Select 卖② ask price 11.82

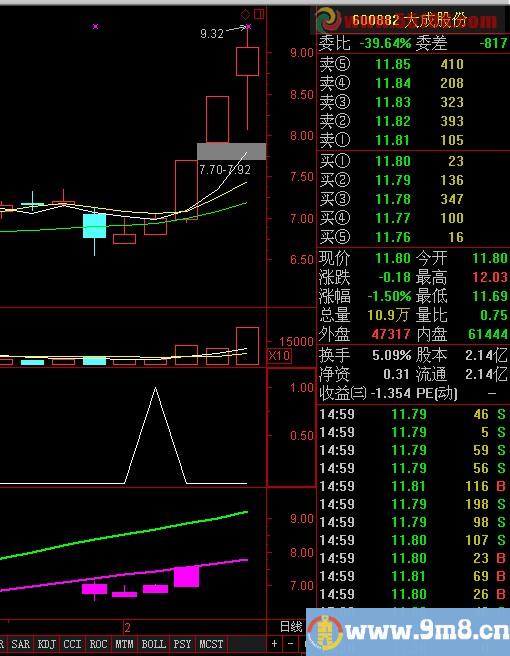393,121
